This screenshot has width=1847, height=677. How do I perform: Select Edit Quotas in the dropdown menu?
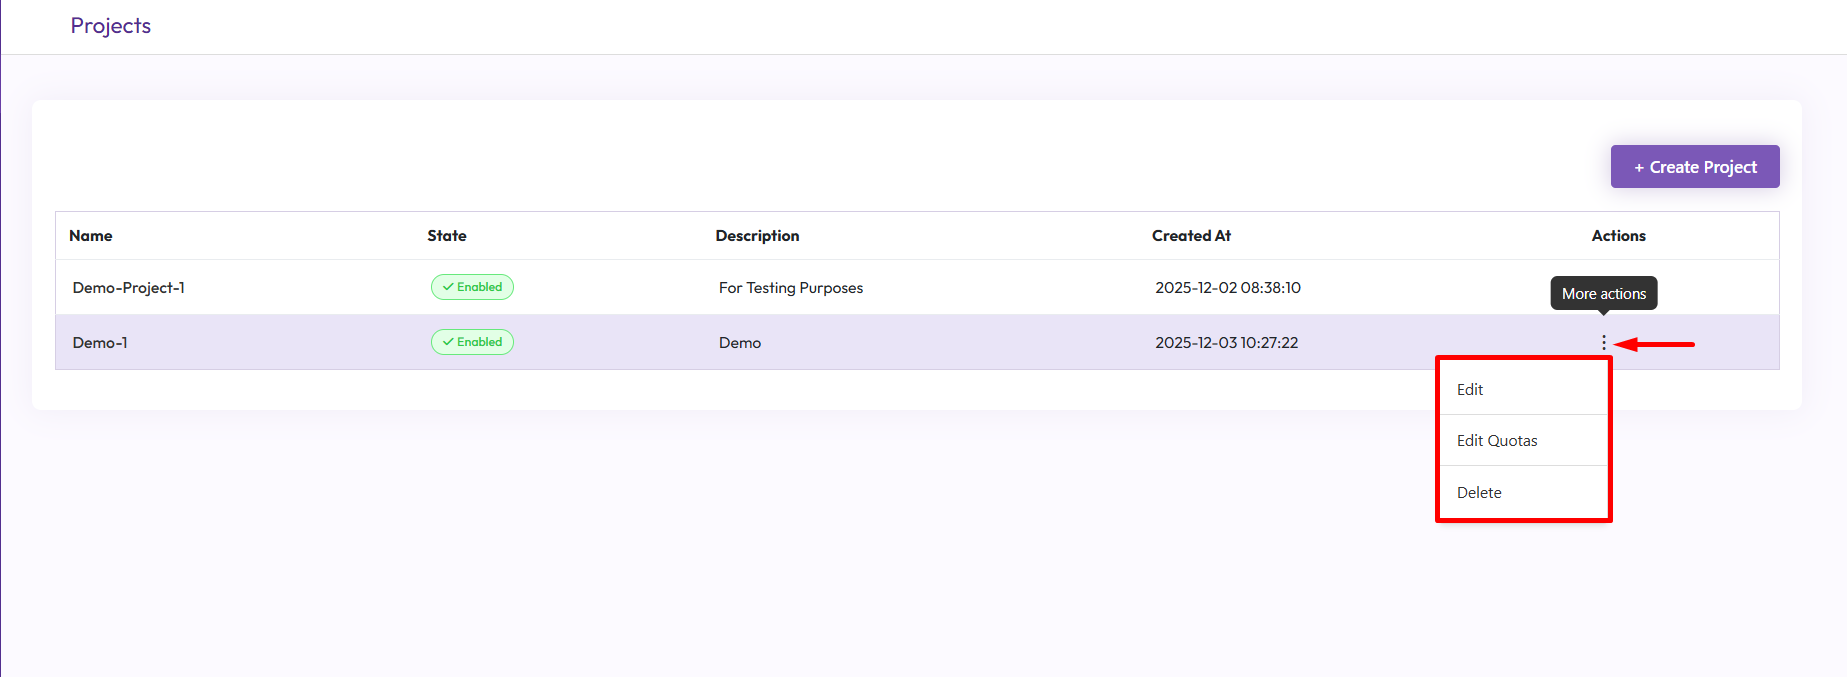point(1496,441)
